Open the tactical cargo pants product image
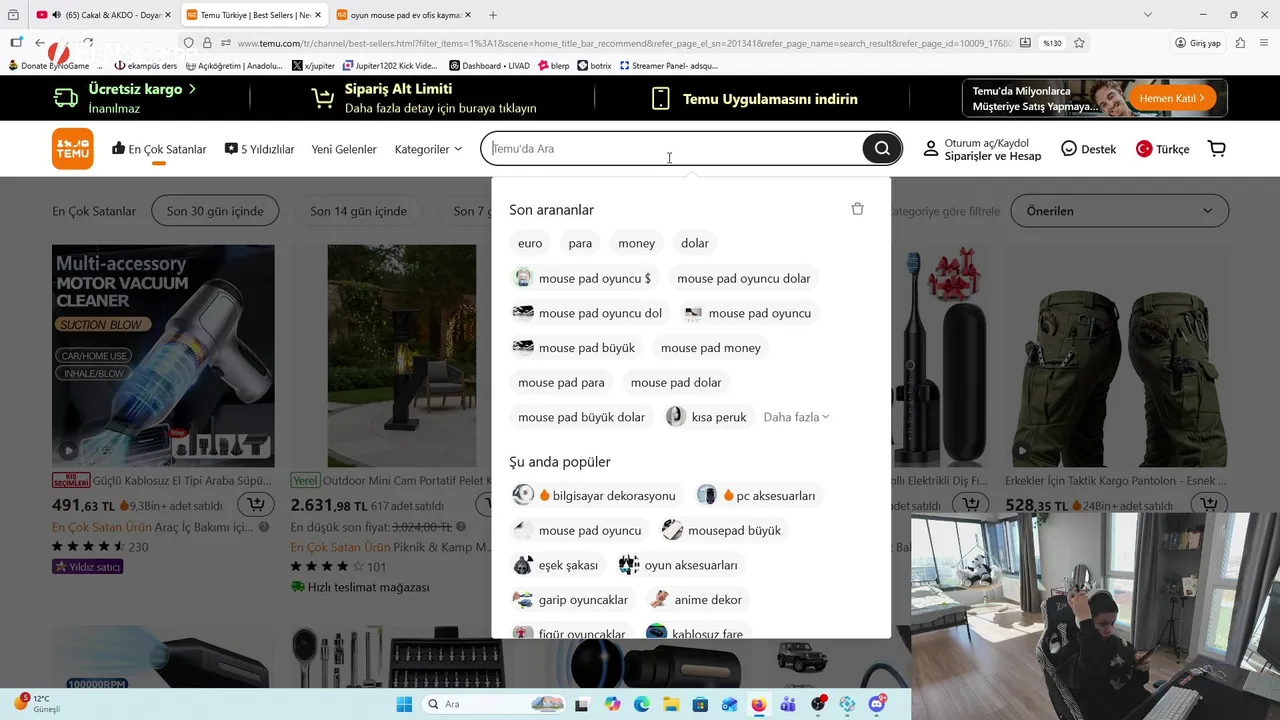The height and width of the screenshot is (720, 1280). [1117, 356]
